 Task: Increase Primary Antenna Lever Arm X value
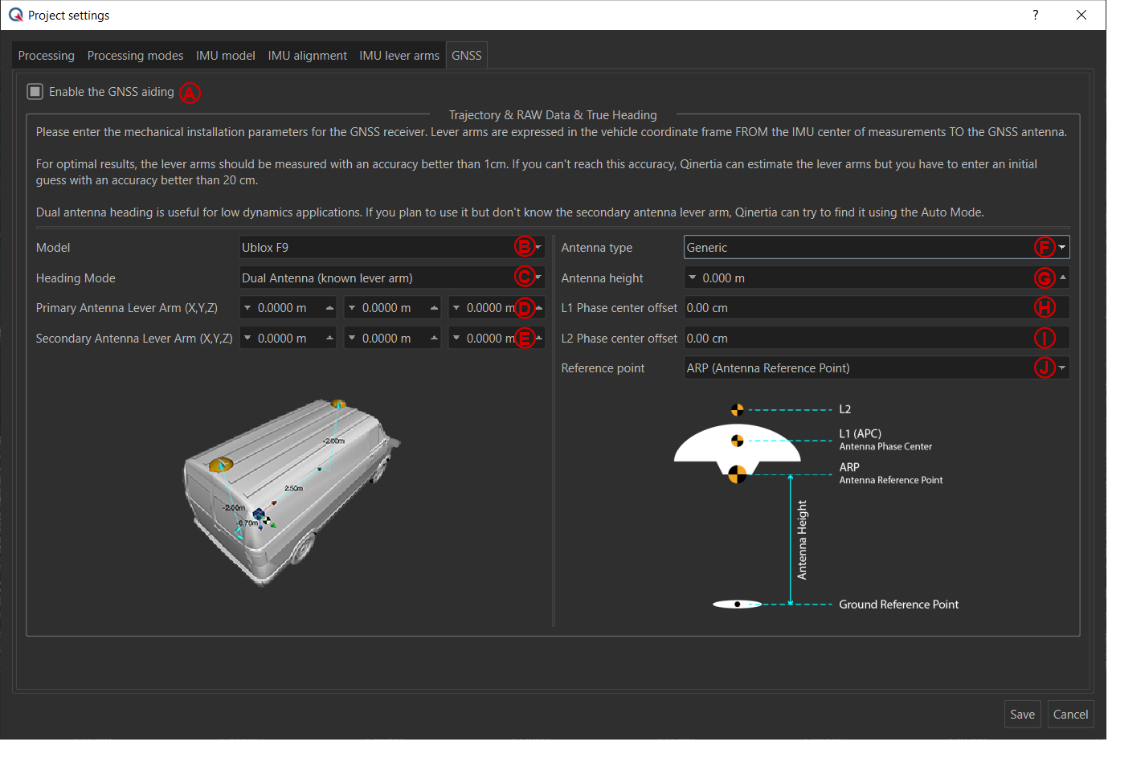330,308
